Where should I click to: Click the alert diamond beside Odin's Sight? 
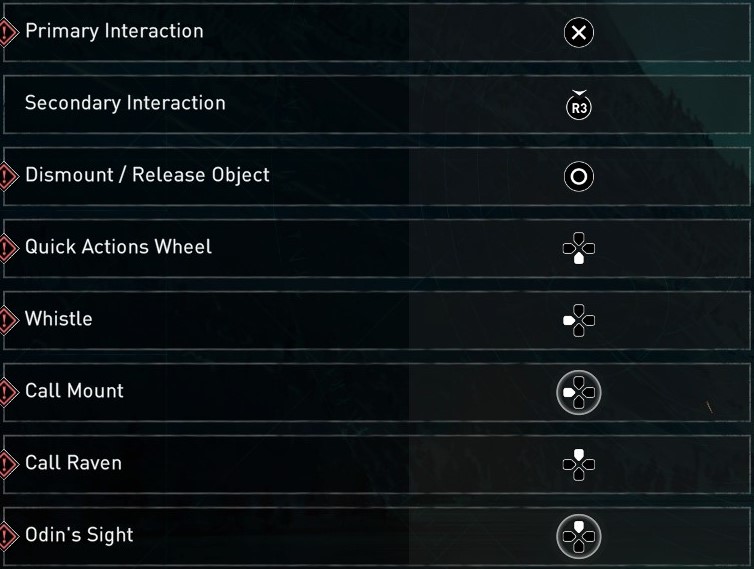click(8, 536)
